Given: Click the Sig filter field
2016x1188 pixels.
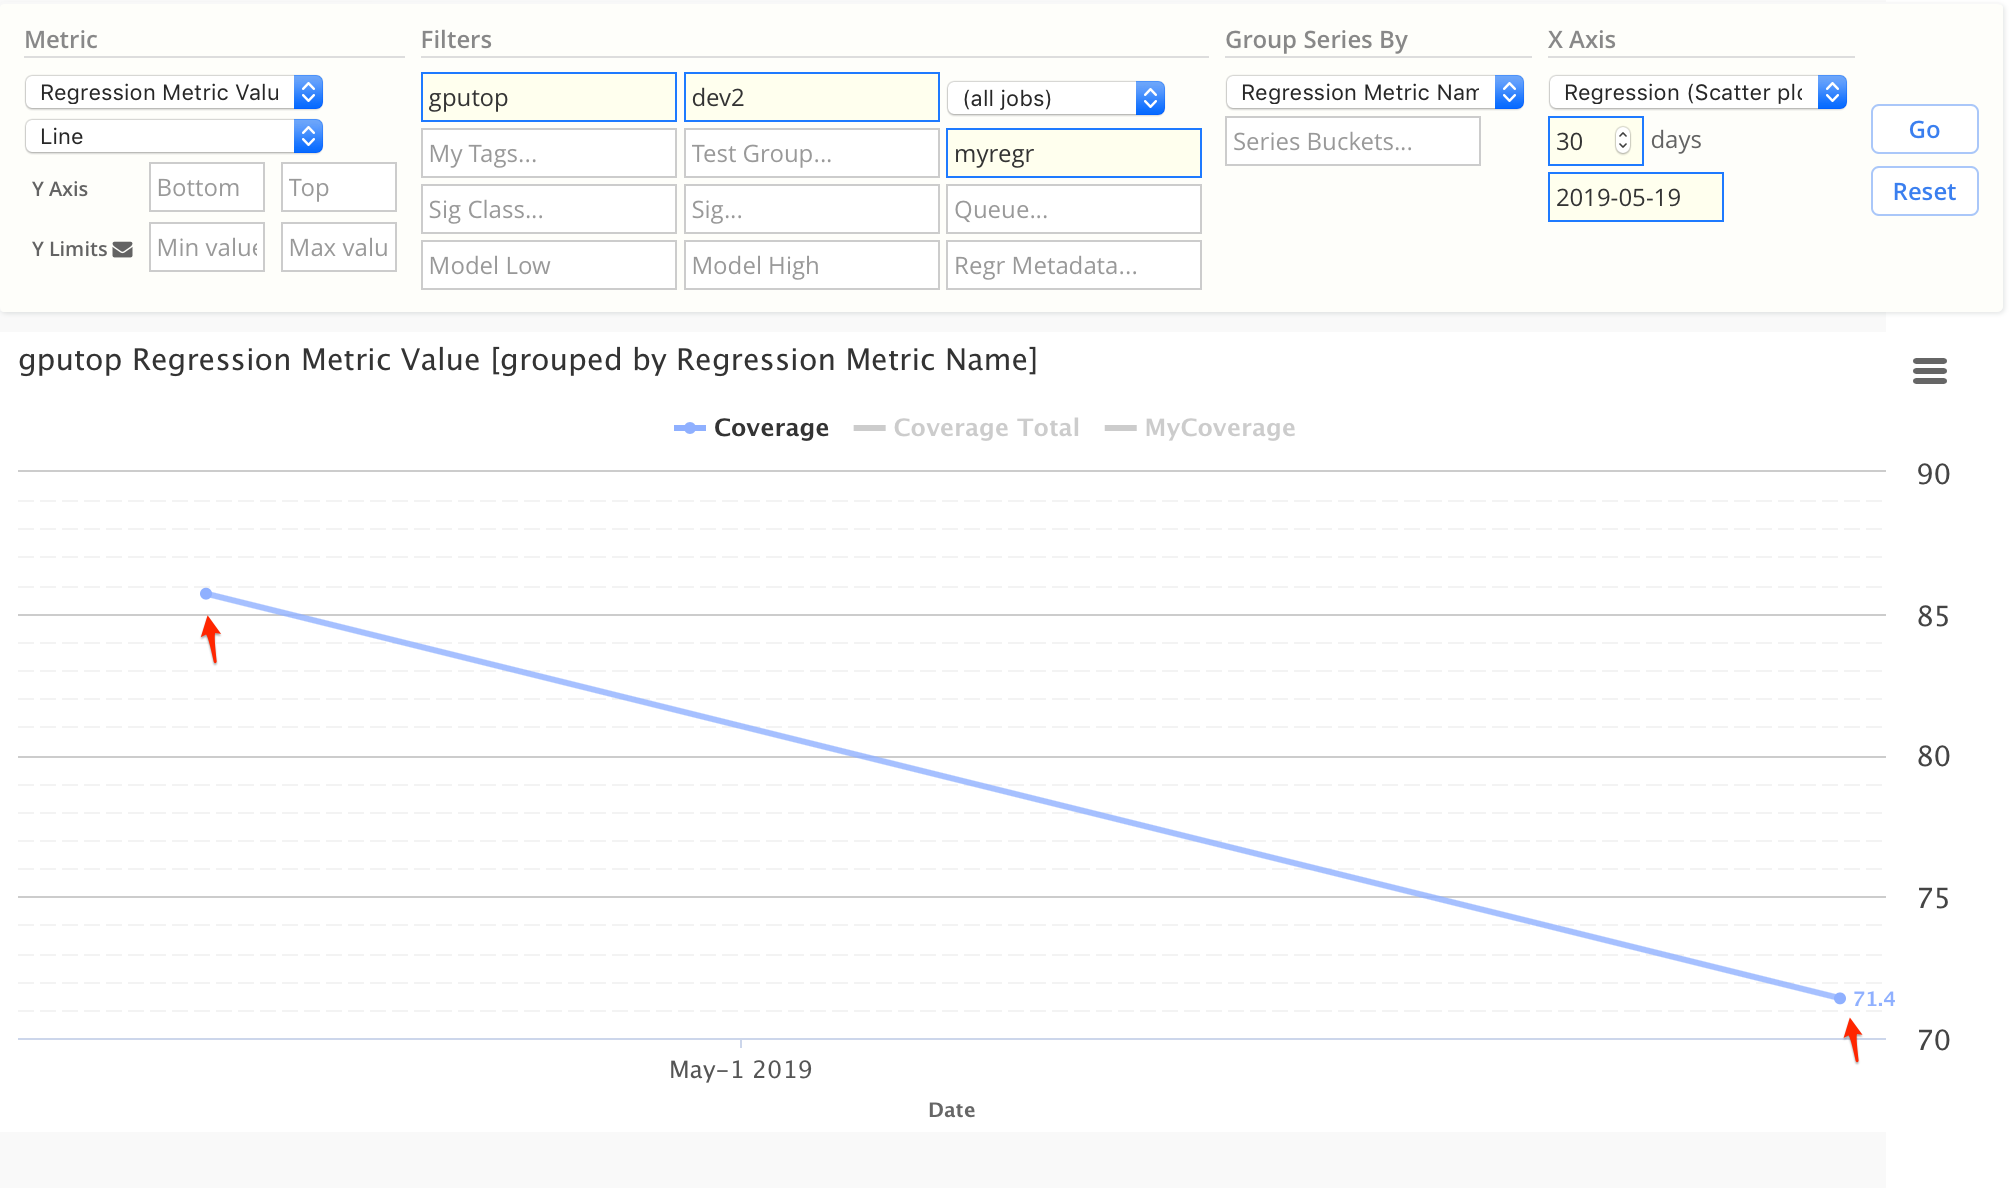Looking at the screenshot, I should pos(812,209).
